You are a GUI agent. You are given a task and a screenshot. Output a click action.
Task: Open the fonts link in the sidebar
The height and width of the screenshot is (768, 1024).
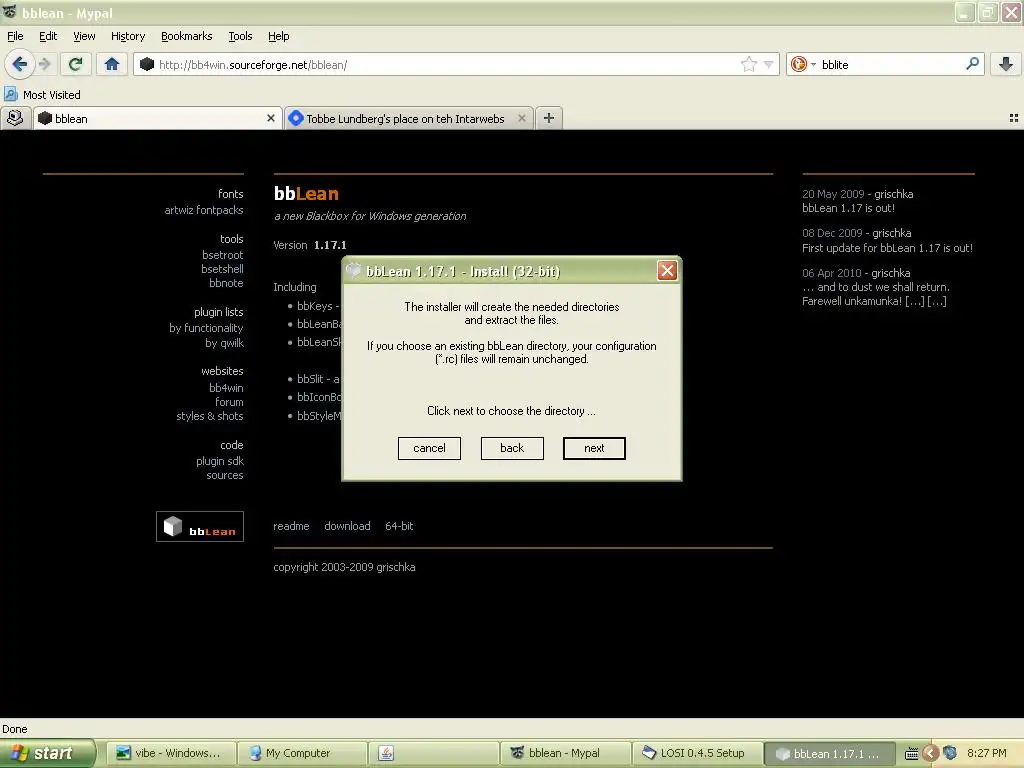pos(231,194)
